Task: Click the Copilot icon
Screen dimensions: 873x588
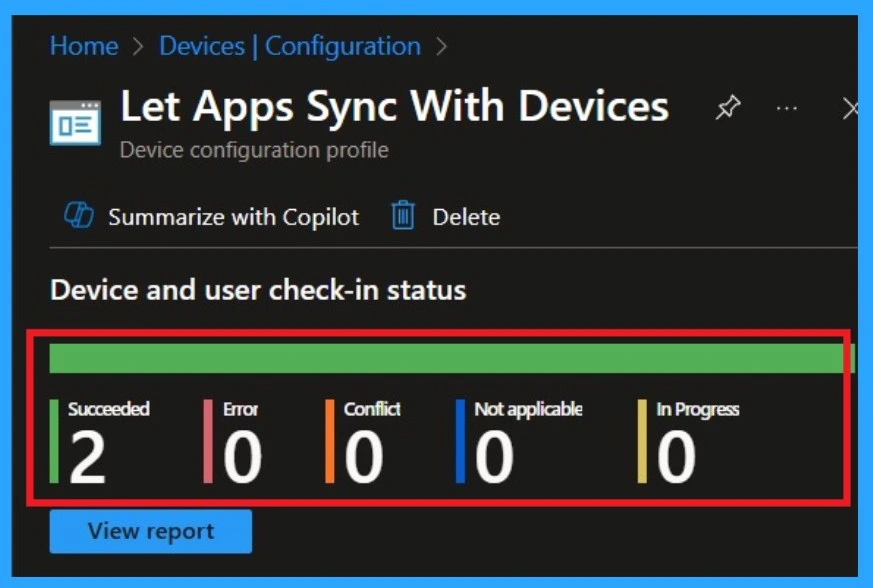Action: [78, 216]
